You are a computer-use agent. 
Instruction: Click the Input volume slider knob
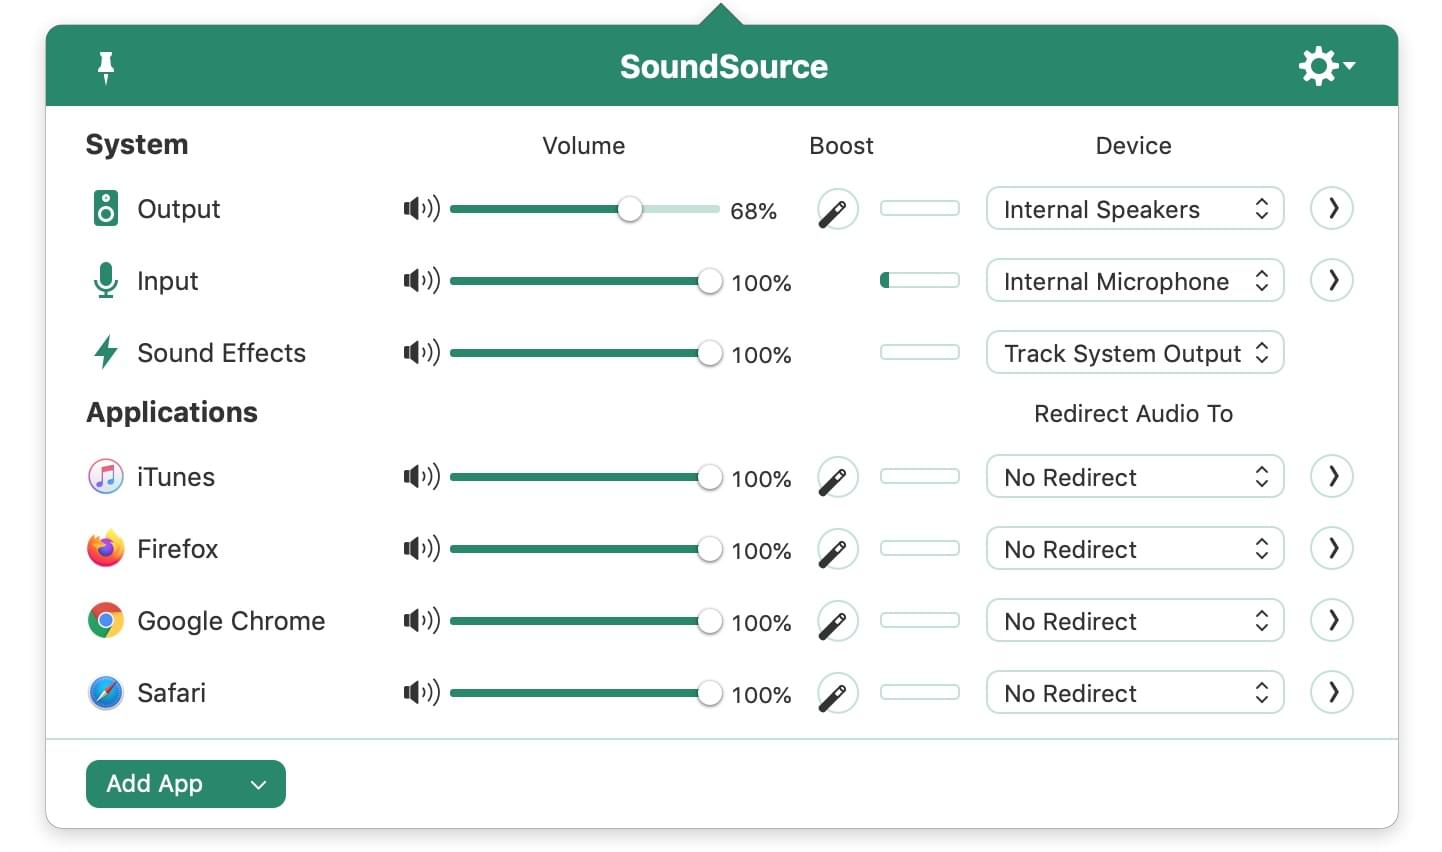[710, 281]
